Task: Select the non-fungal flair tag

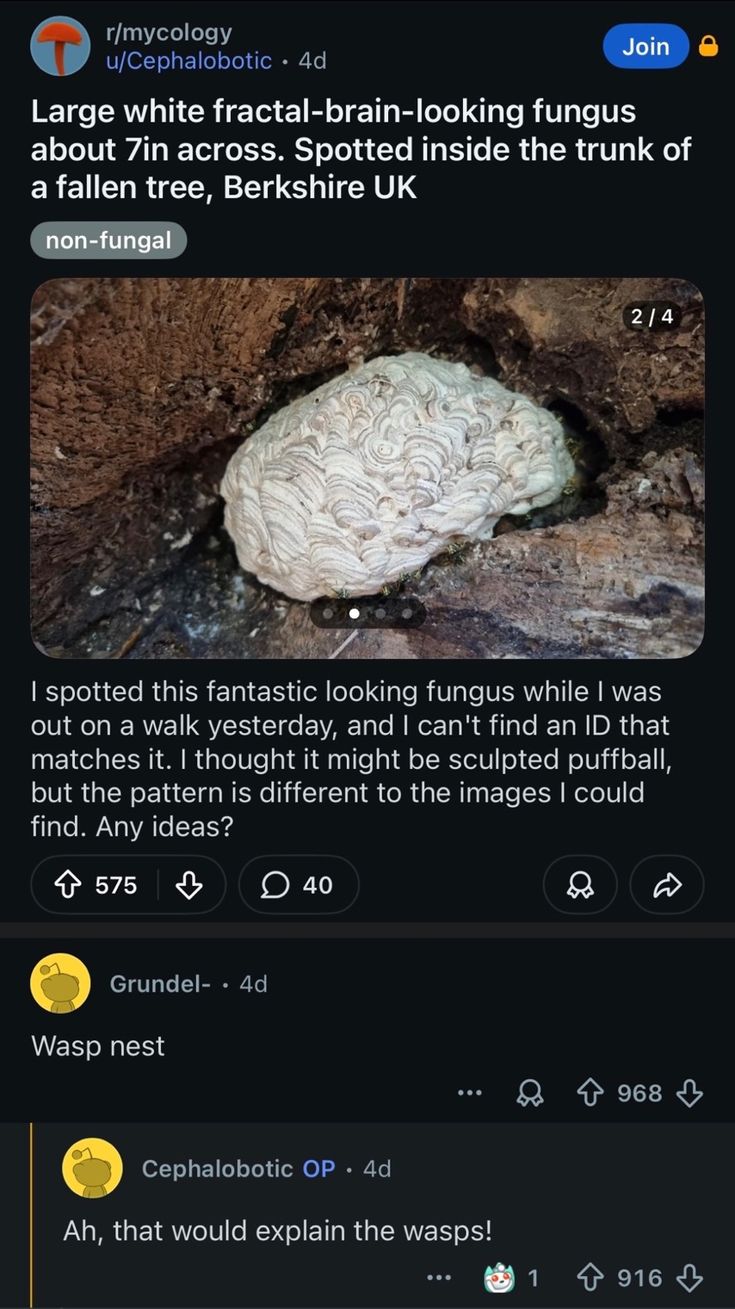Action: (x=108, y=240)
